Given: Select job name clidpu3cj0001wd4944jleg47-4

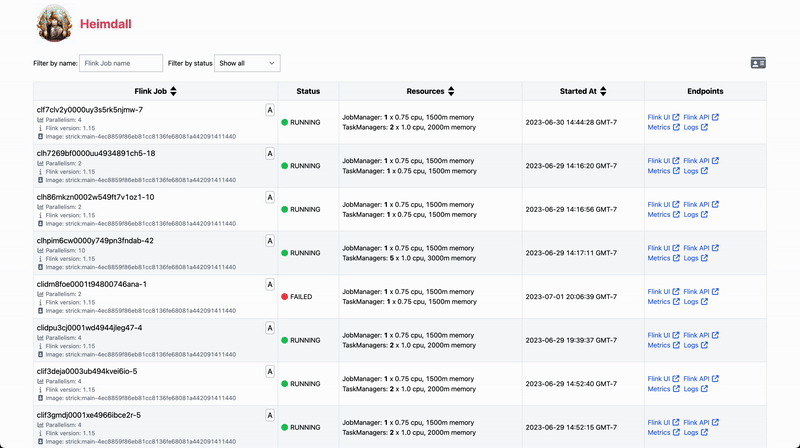Looking at the screenshot, I should pyautogui.click(x=89, y=328).
